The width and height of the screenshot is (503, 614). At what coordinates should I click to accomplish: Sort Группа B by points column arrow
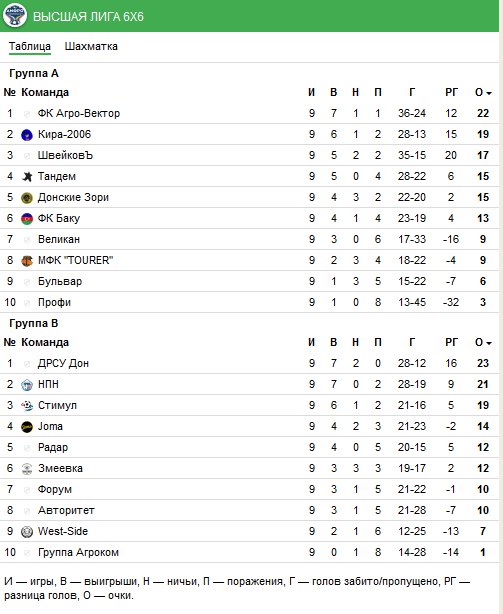coord(488,343)
